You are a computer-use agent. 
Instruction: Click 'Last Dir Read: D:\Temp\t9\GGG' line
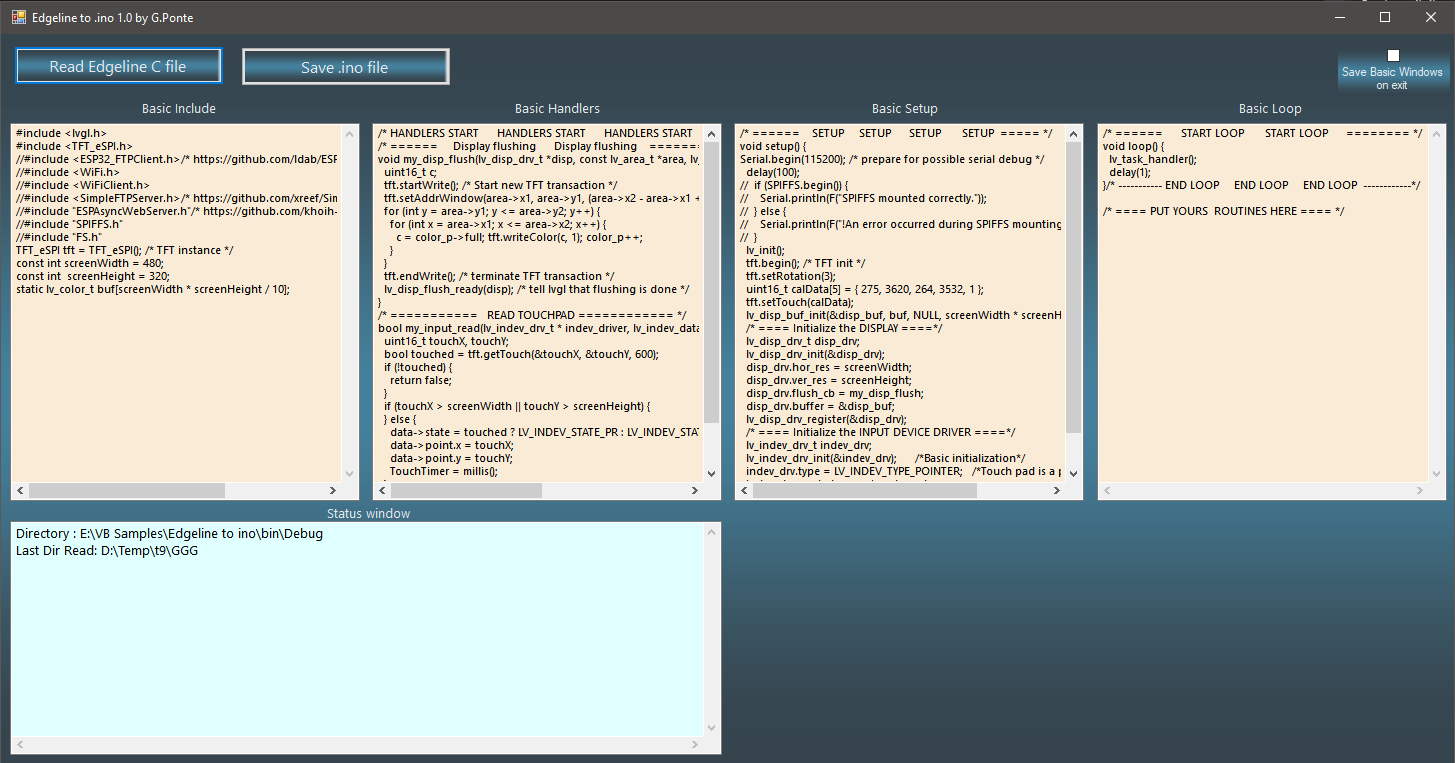(107, 550)
